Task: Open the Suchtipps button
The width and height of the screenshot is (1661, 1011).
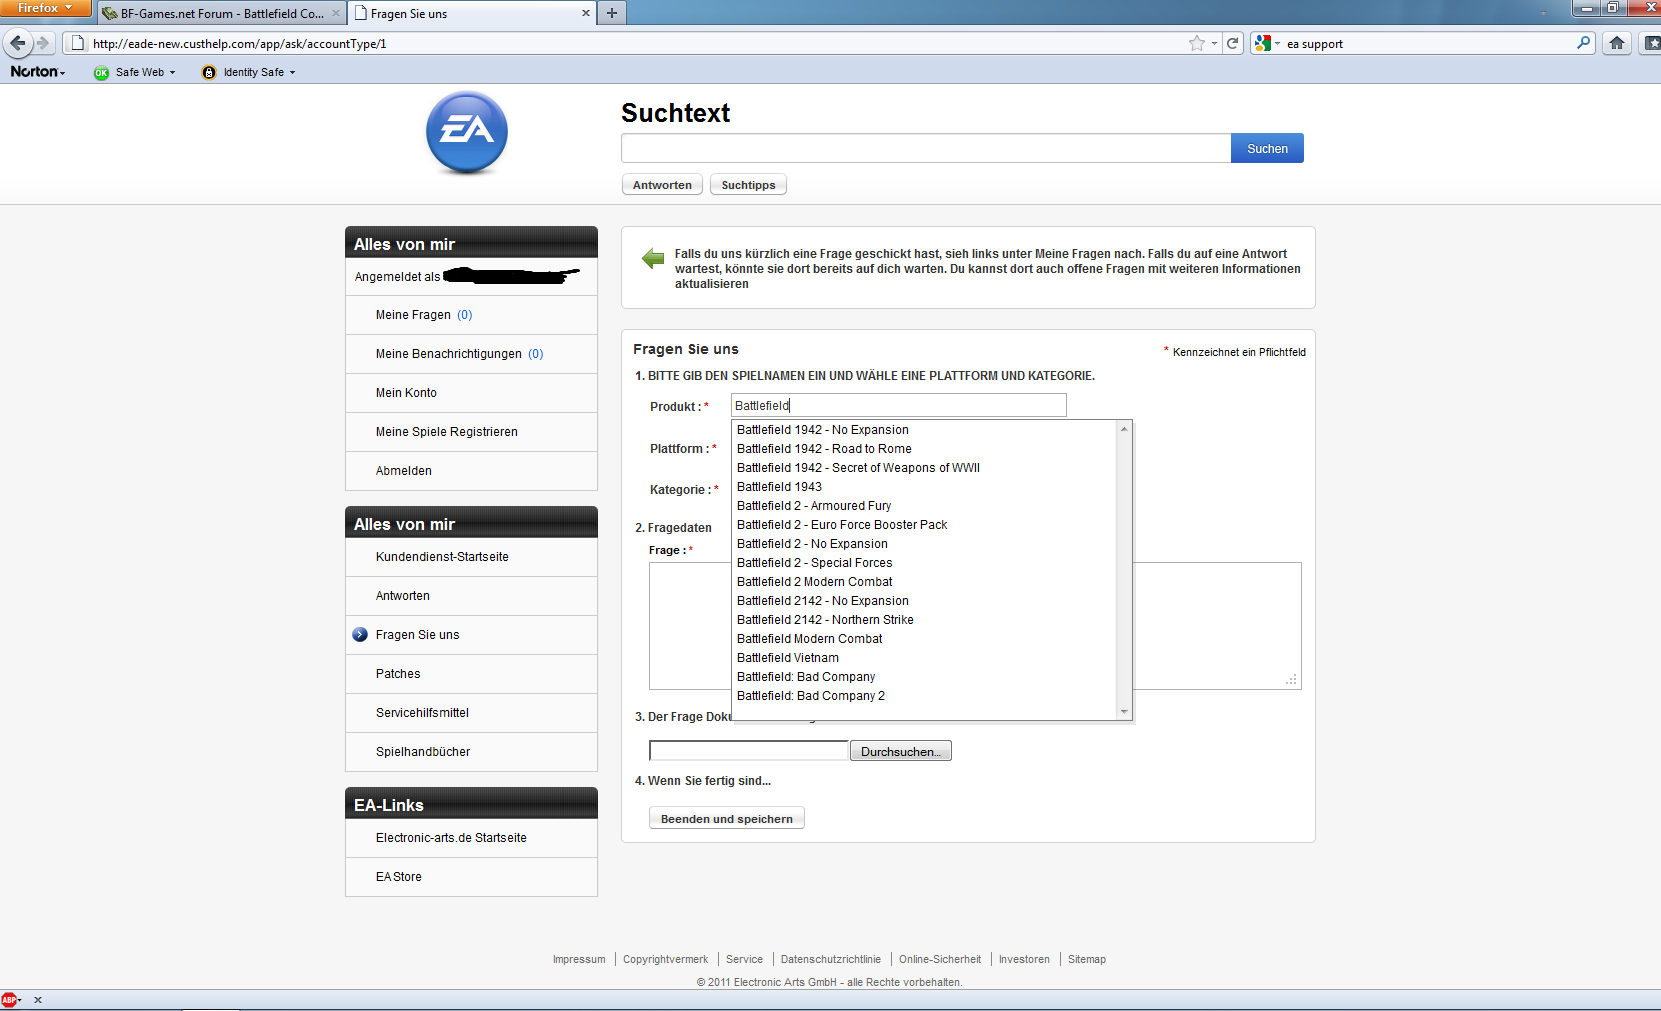Action: pos(748,185)
